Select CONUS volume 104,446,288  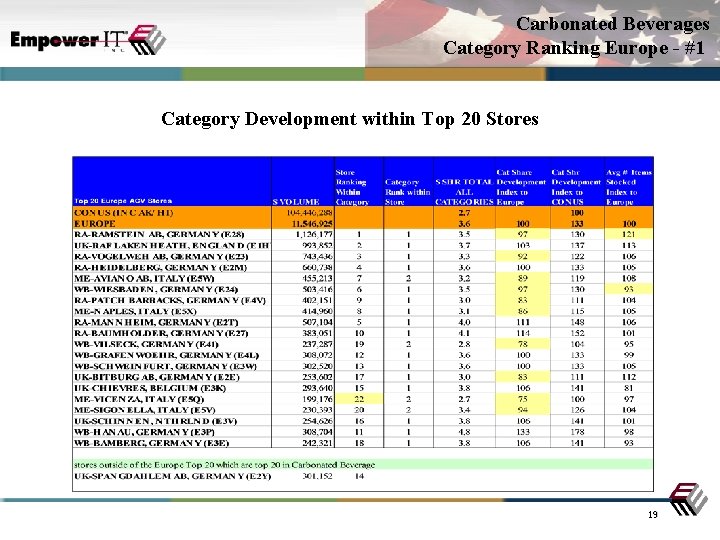pos(309,213)
